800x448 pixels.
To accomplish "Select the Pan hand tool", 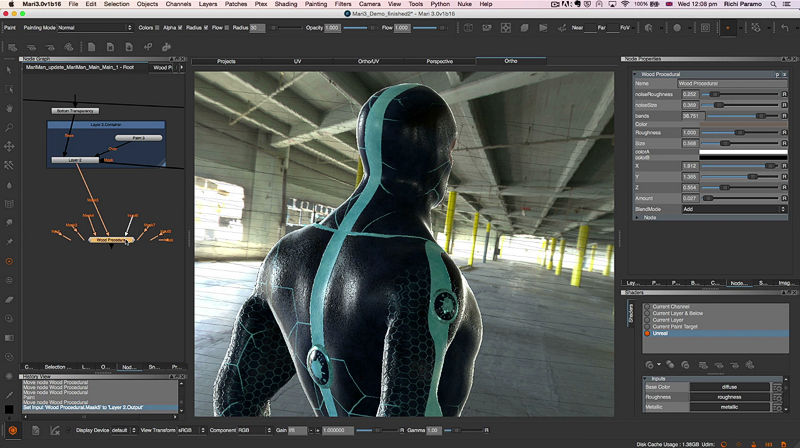I will pyautogui.click(x=9, y=107).
